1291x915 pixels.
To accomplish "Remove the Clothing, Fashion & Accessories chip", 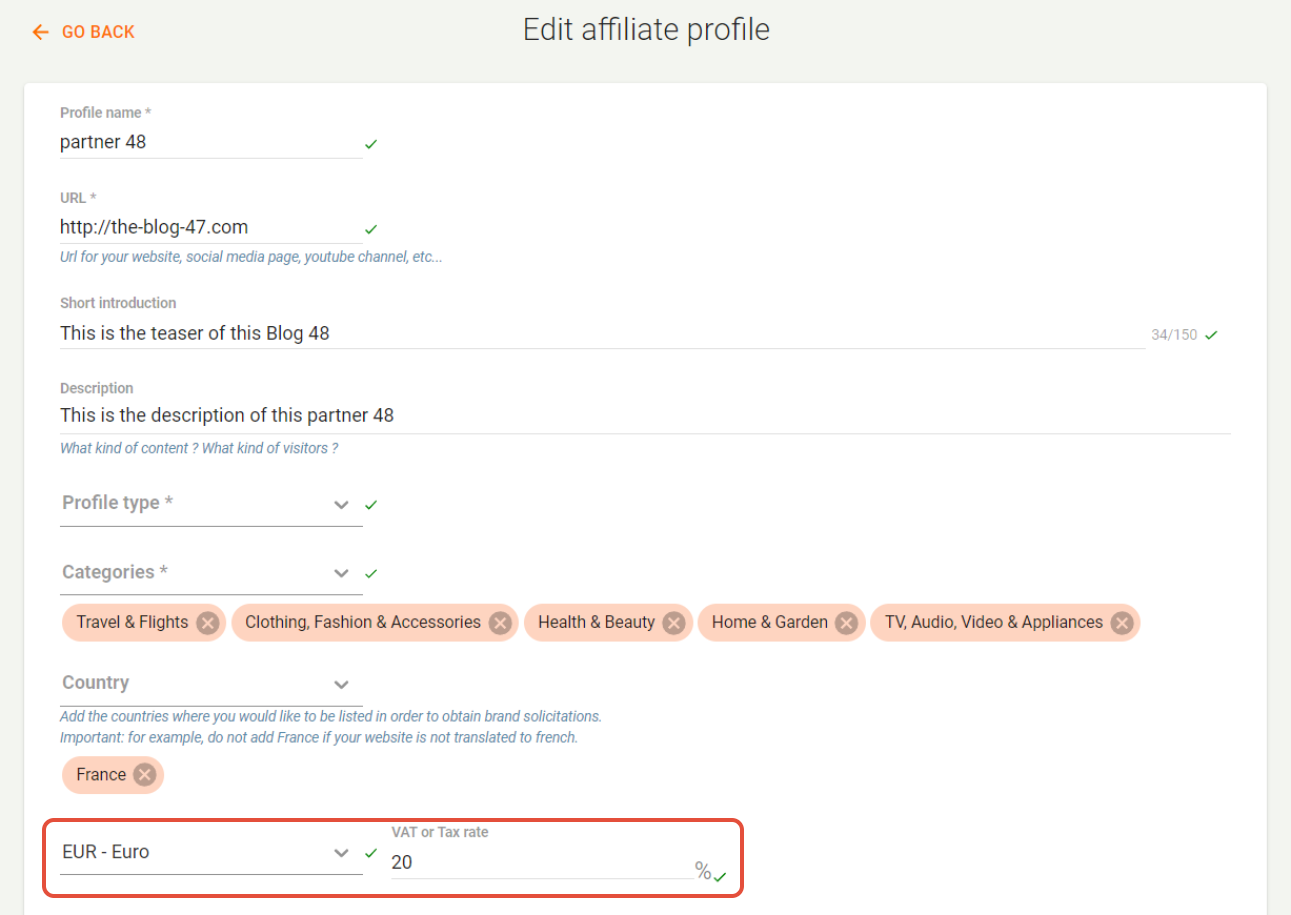I will click(500, 623).
